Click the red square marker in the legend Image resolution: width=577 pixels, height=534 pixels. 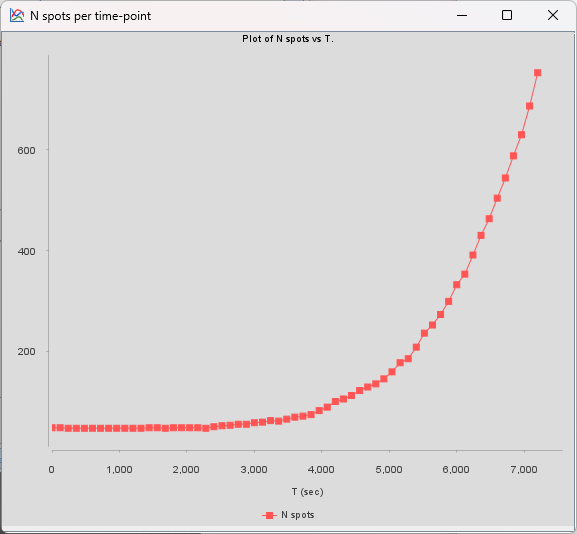pos(269,515)
